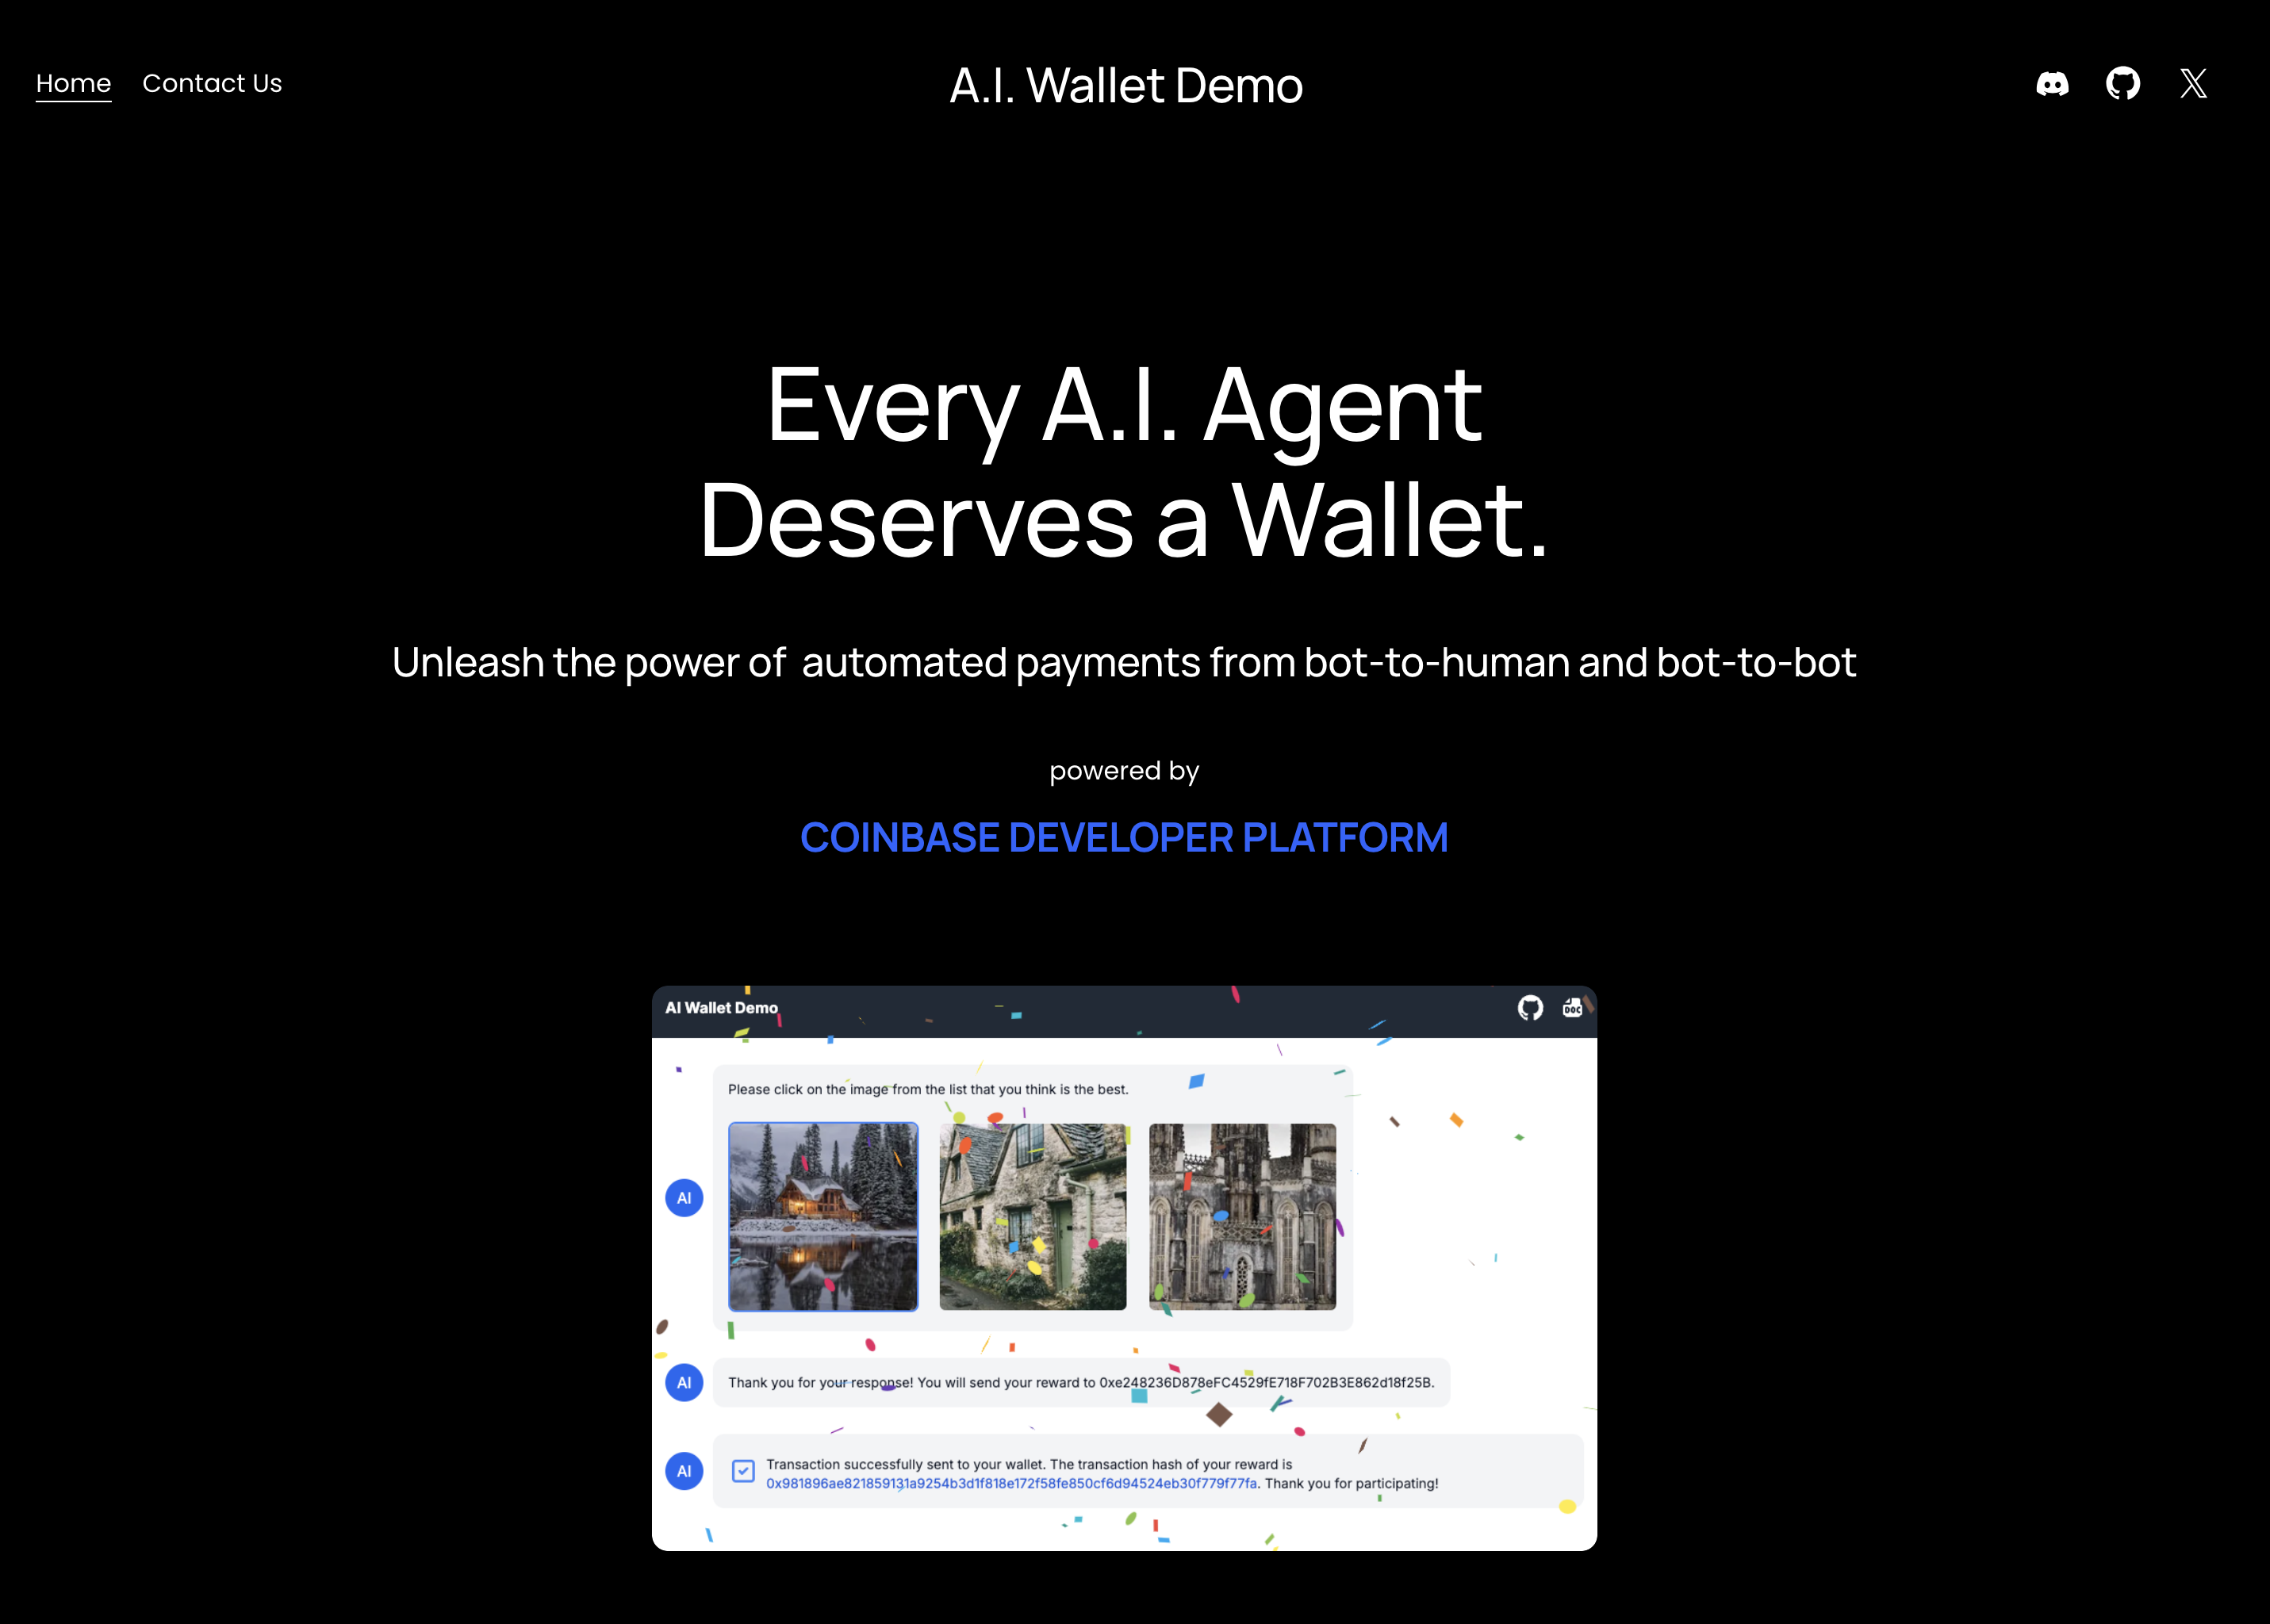Open the Contact Us page
The height and width of the screenshot is (1624, 2270).
coord(211,82)
